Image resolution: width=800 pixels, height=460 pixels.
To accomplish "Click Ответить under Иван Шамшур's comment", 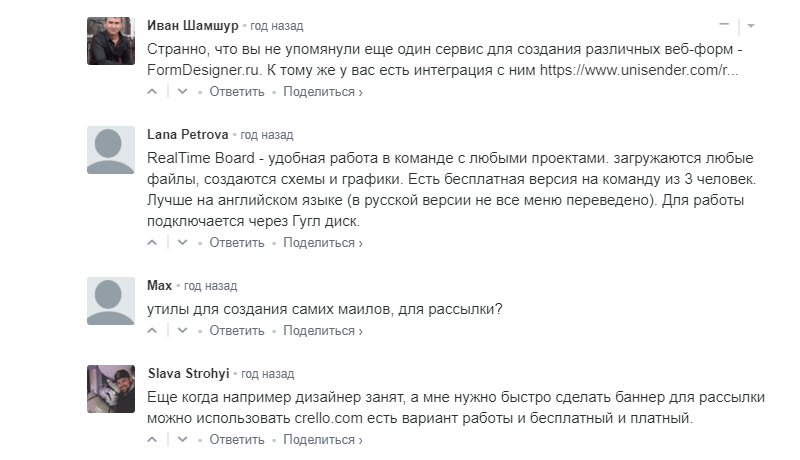I will tap(237, 92).
